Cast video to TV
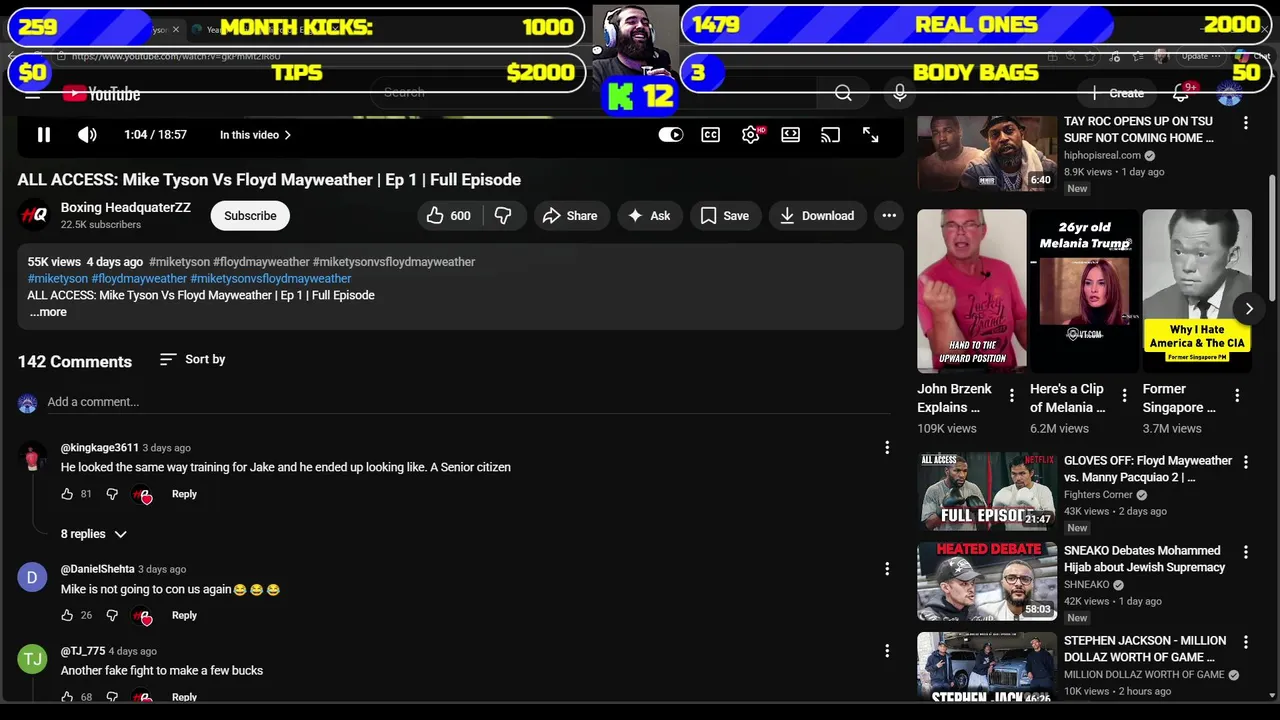This screenshot has width=1280, height=720. [x=830, y=135]
